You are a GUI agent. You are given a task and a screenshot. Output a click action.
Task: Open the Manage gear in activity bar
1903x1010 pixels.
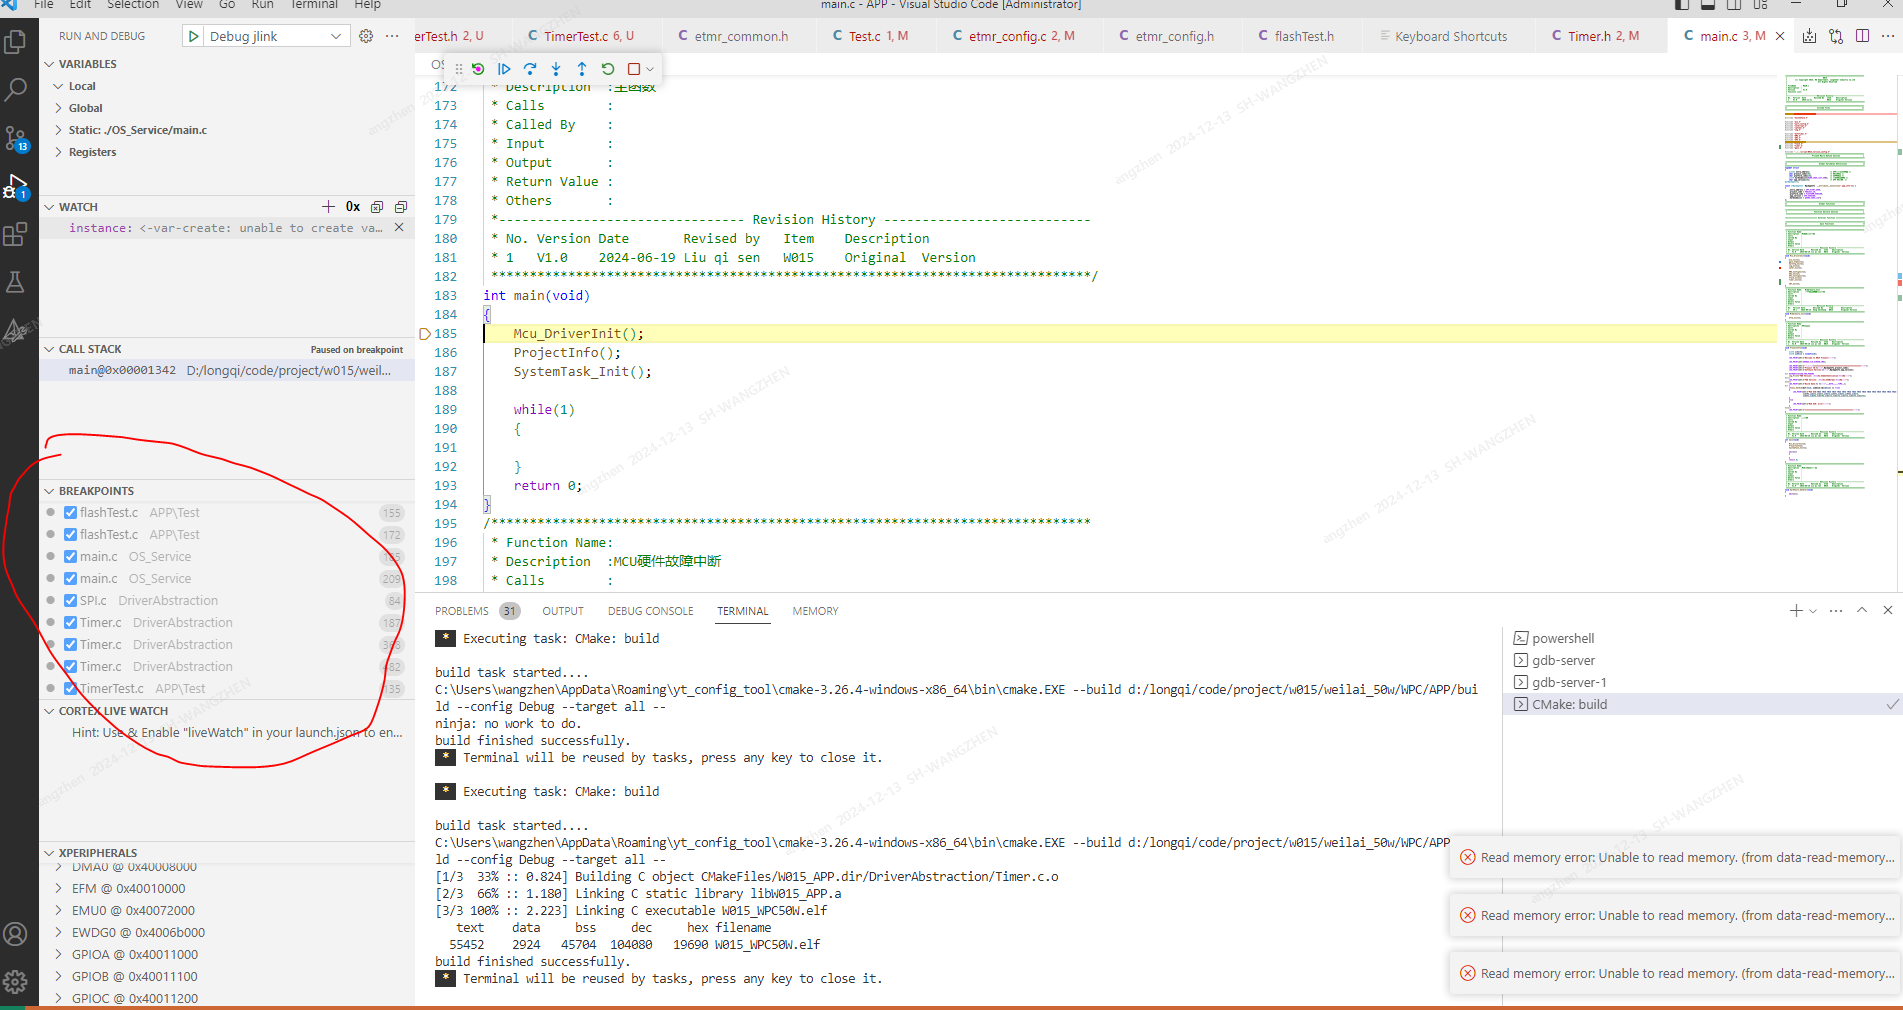click(16, 982)
